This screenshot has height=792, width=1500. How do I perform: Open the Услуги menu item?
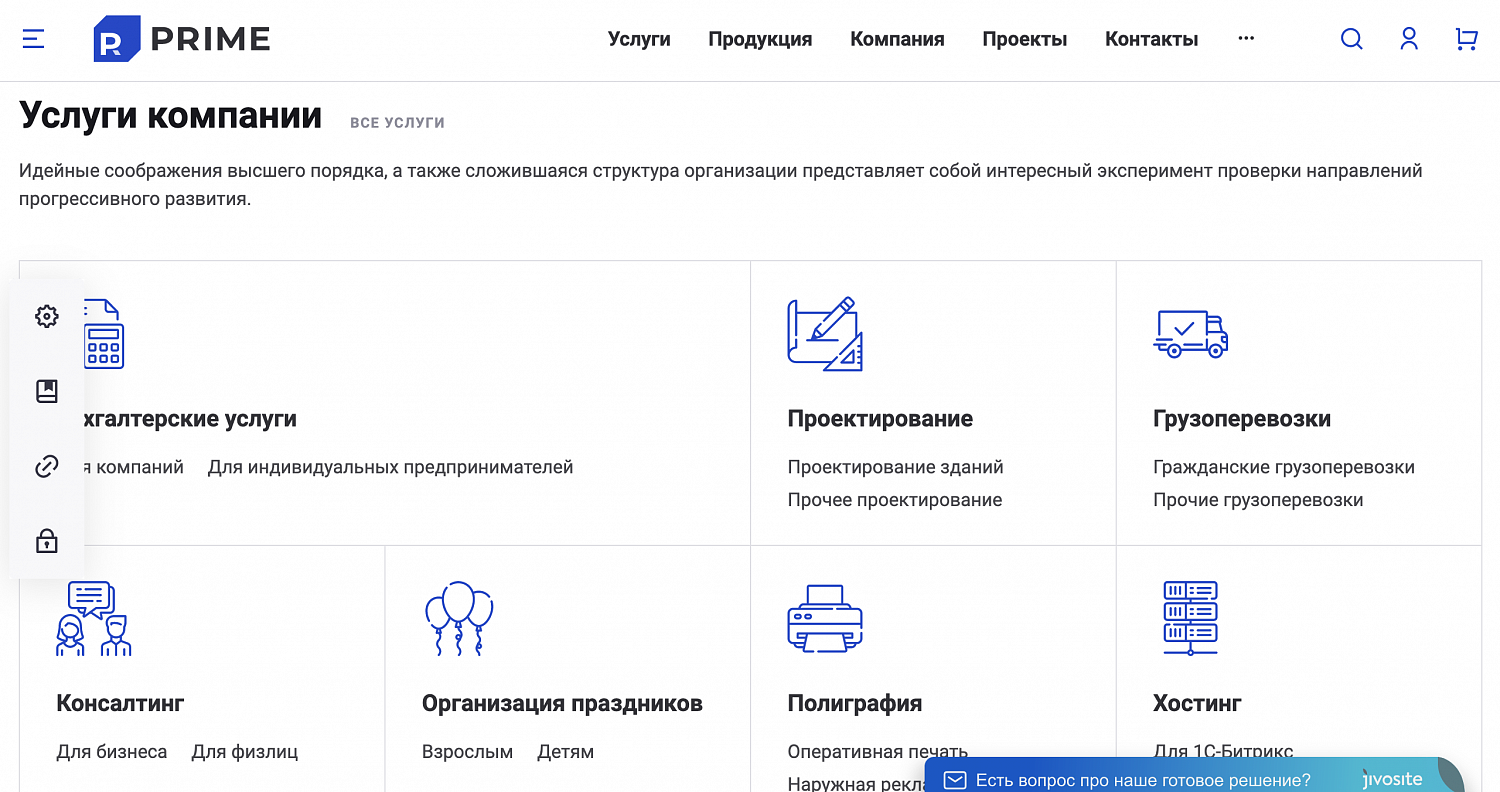(639, 39)
